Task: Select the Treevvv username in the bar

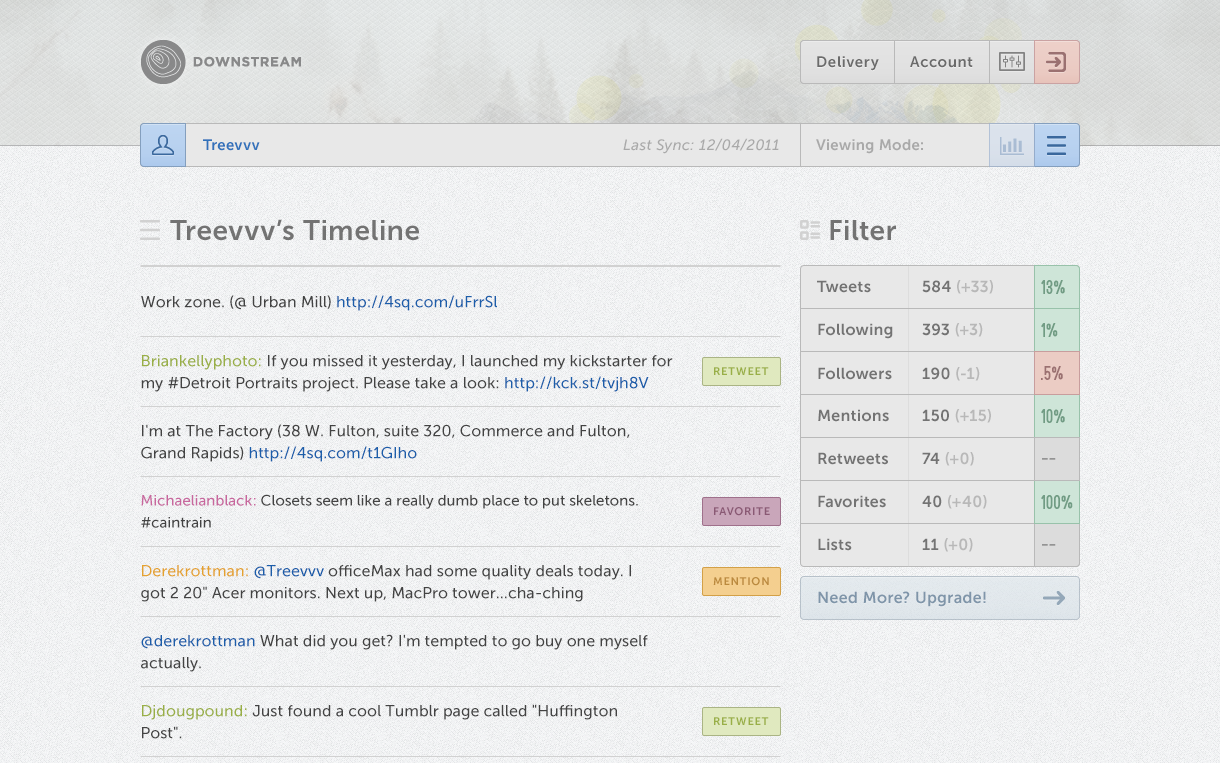Action: (231, 145)
